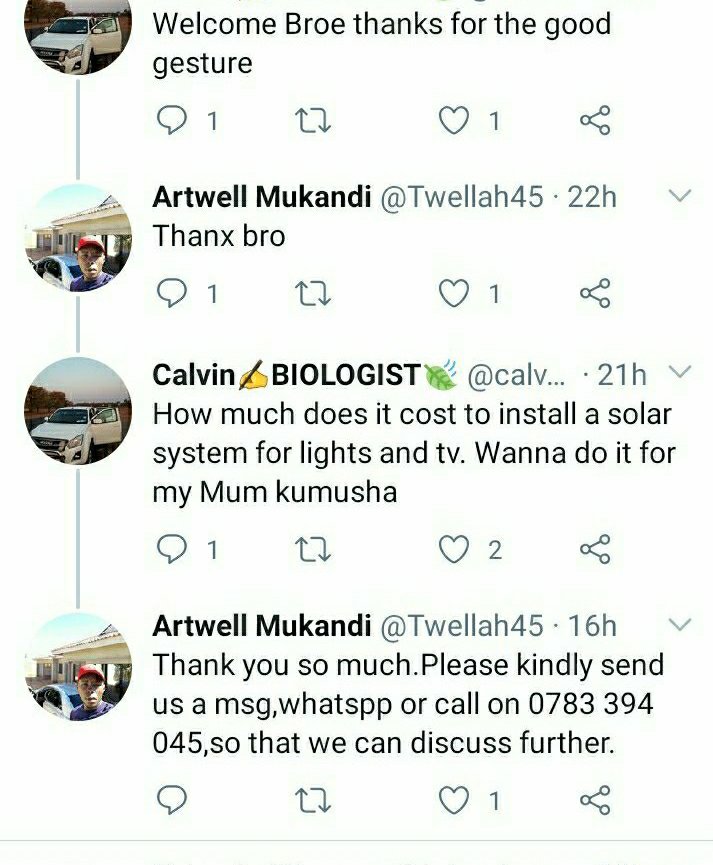
Task: Like Artwell's "Thank you so much" tweet
Action: pos(456,800)
